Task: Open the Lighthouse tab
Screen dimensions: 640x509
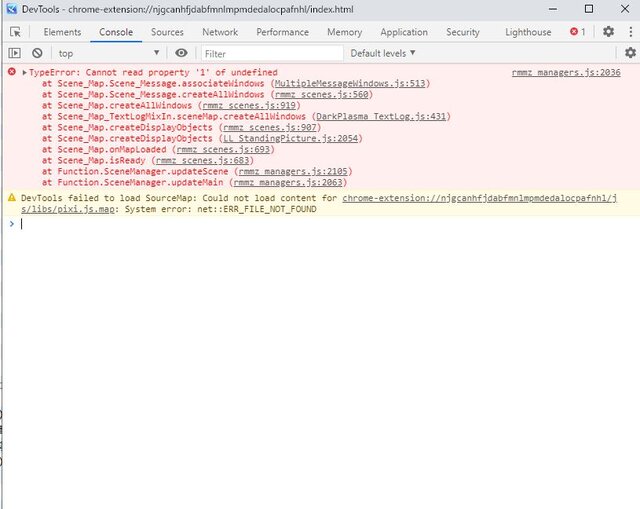Action: (528, 32)
